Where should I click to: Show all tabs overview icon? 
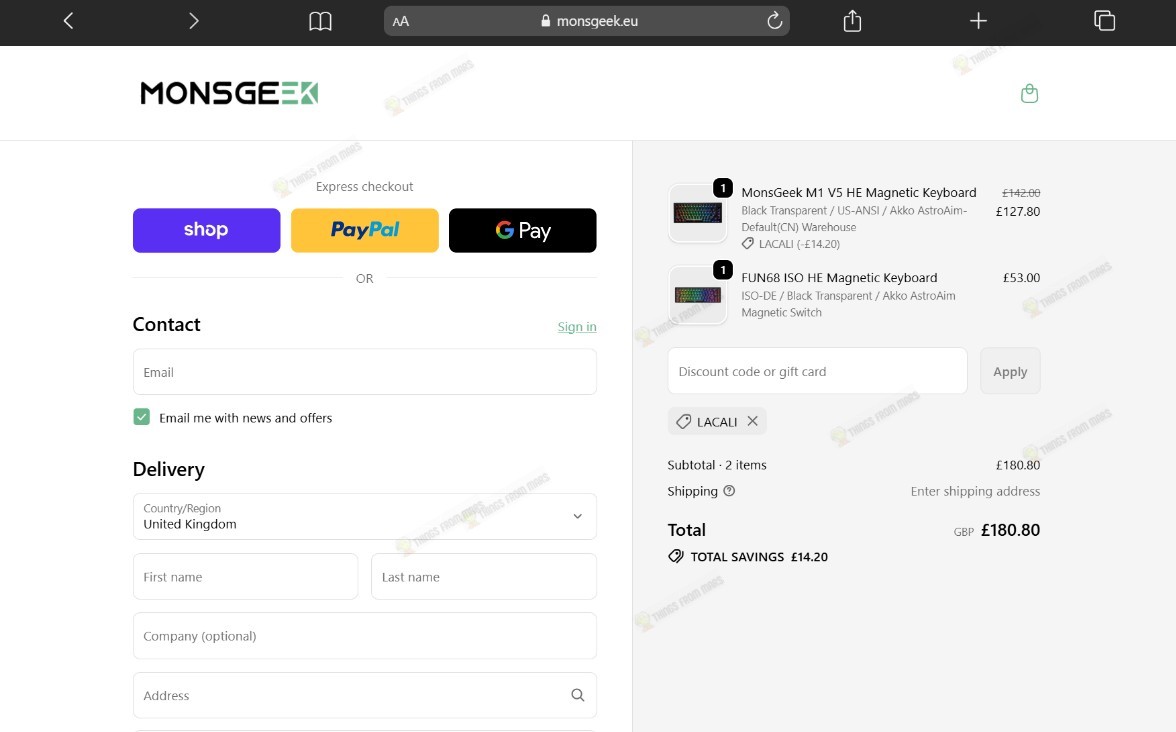(1104, 21)
